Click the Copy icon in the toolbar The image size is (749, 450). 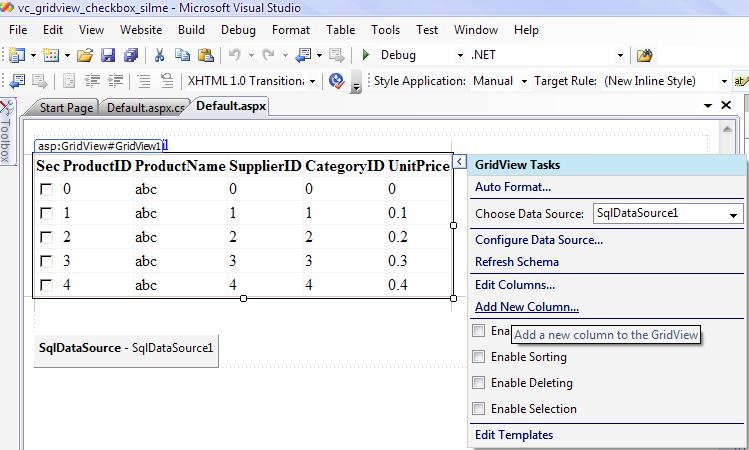pos(182,55)
